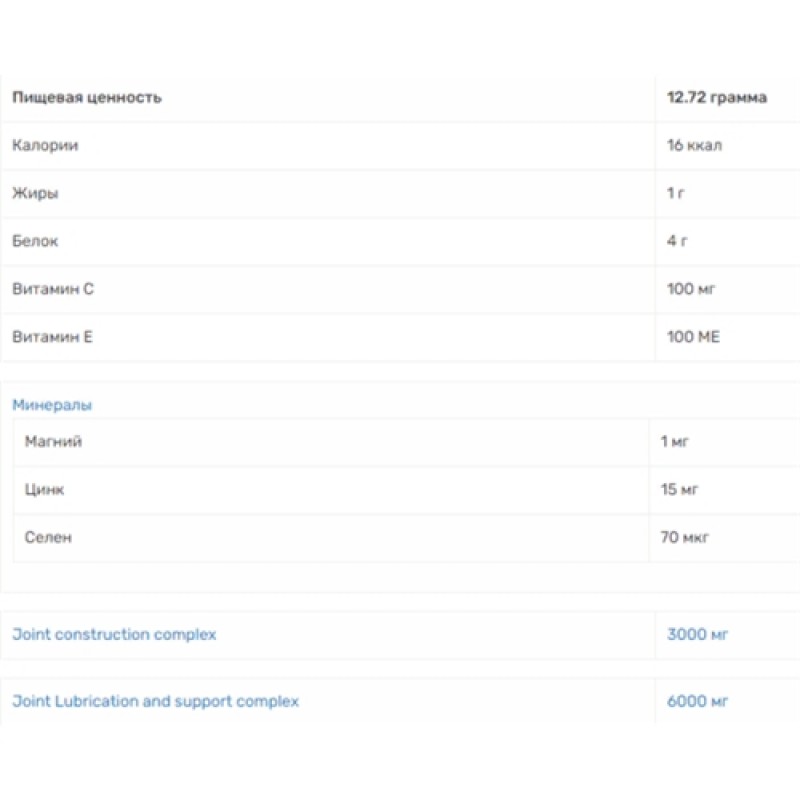Select the Пищевая ценность header cell
The height and width of the screenshot is (800, 800).
[x=87, y=97]
